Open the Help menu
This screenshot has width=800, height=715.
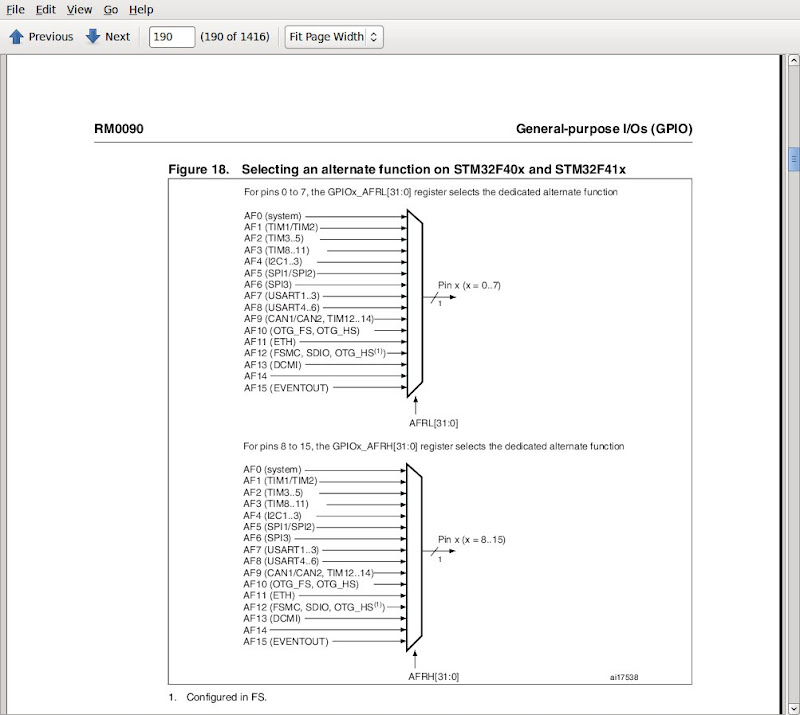(x=141, y=10)
